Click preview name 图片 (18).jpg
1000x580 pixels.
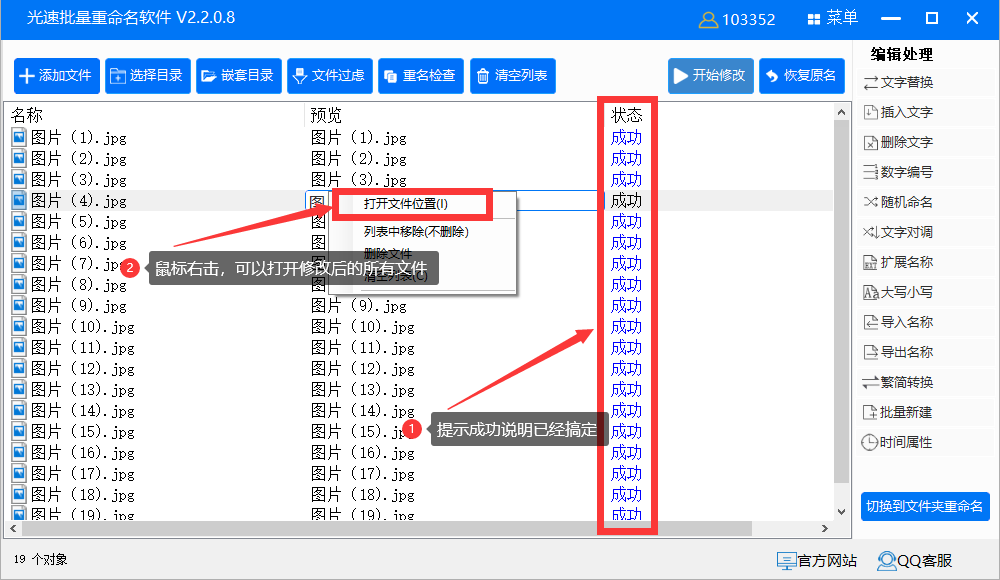363,496
